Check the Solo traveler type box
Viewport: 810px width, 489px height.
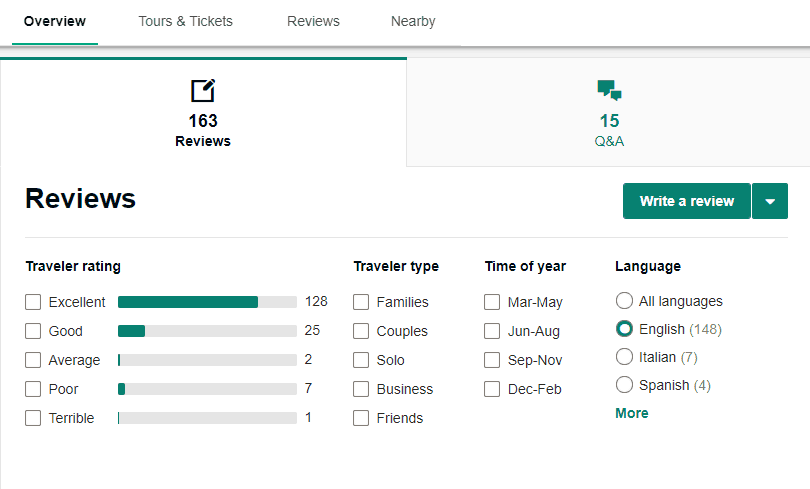point(361,360)
